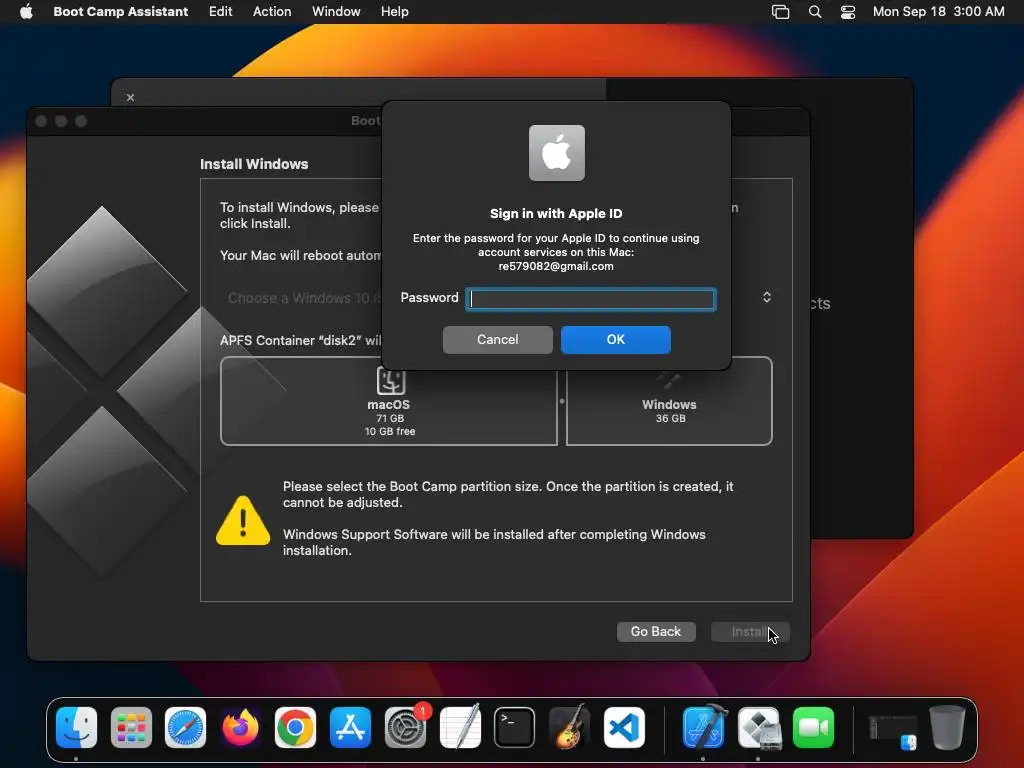This screenshot has width=1024, height=768.
Task: Open the App Store from the Dock
Action: click(x=350, y=727)
